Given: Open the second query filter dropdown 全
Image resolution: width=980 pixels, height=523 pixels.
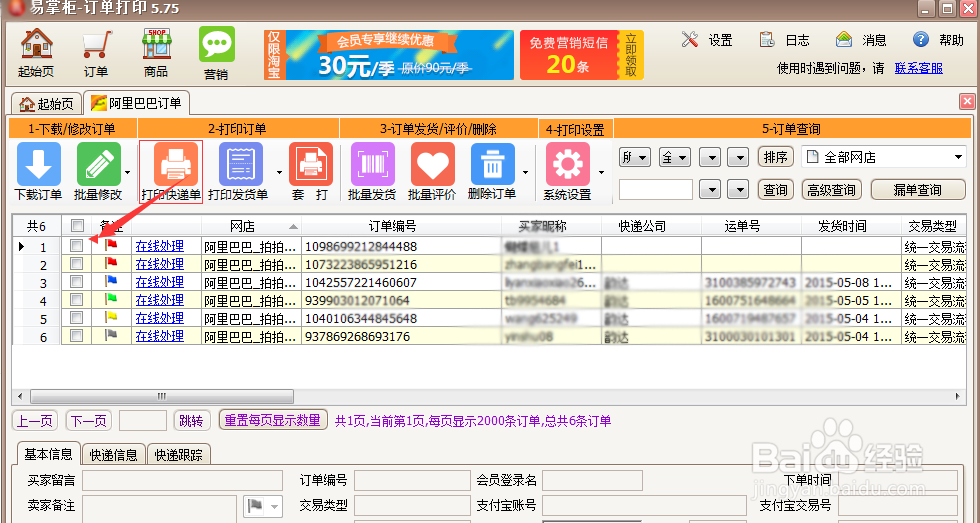Looking at the screenshot, I should coord(674,157).
